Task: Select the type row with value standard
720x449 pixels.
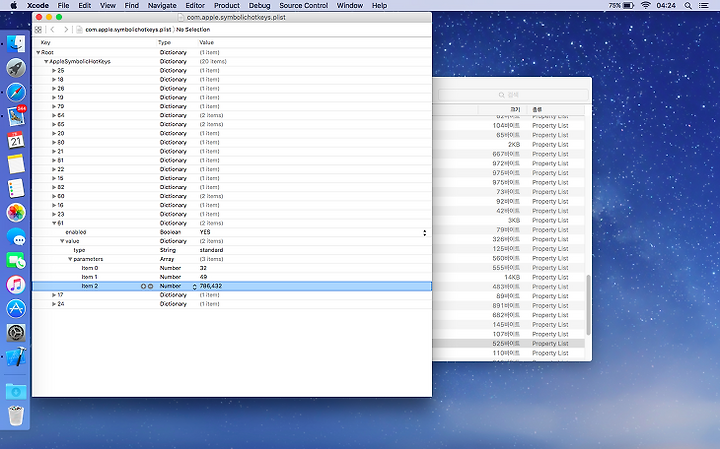Action: (232, 250)
